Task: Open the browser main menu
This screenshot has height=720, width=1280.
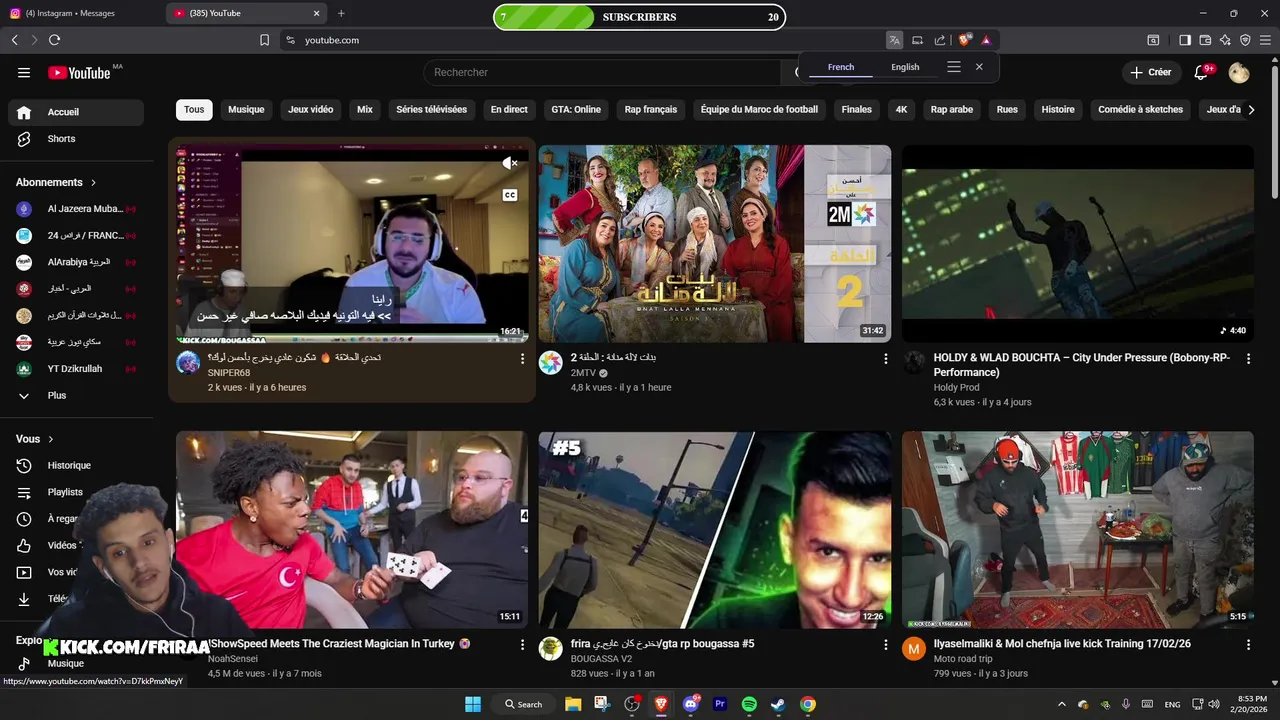Action: tap(1266, 40)
